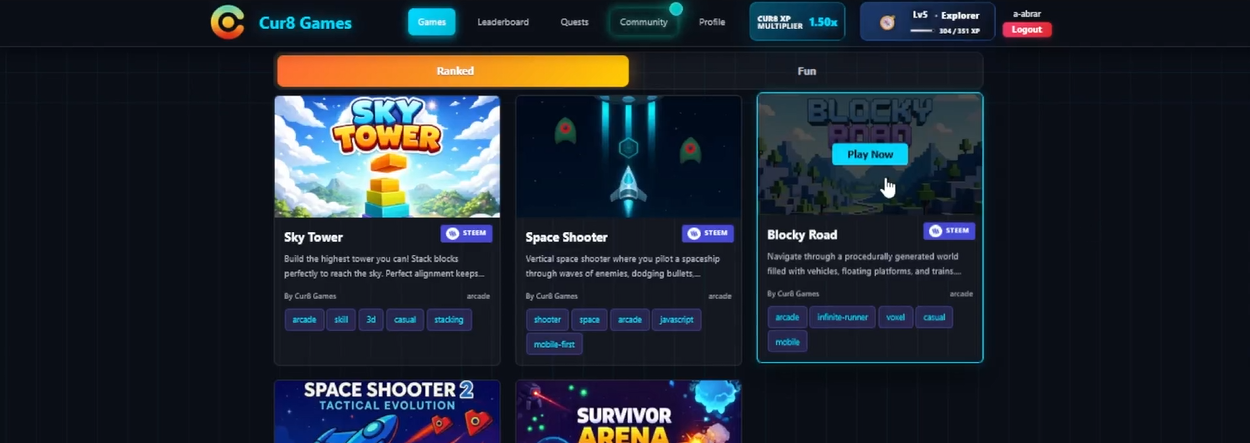Click the Cur8 Games logo icon

tap(227, 22)
